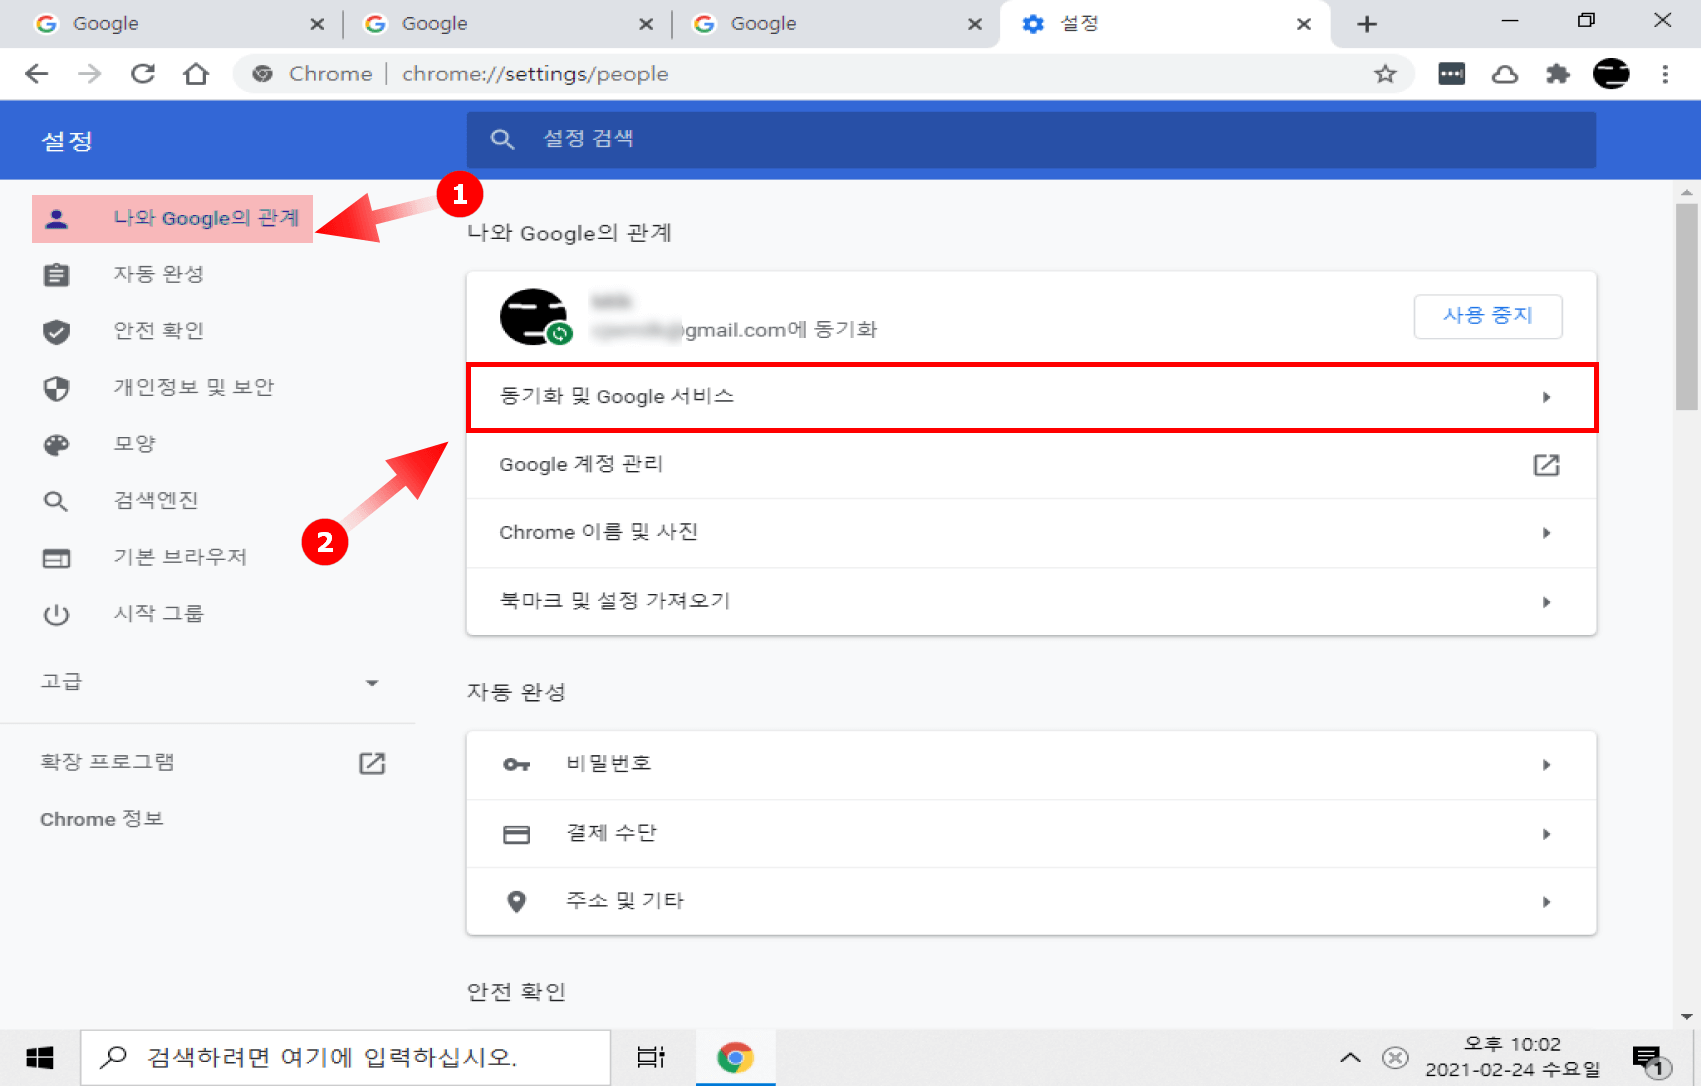Open 결제 수단 row arrow

[1546, 834]
